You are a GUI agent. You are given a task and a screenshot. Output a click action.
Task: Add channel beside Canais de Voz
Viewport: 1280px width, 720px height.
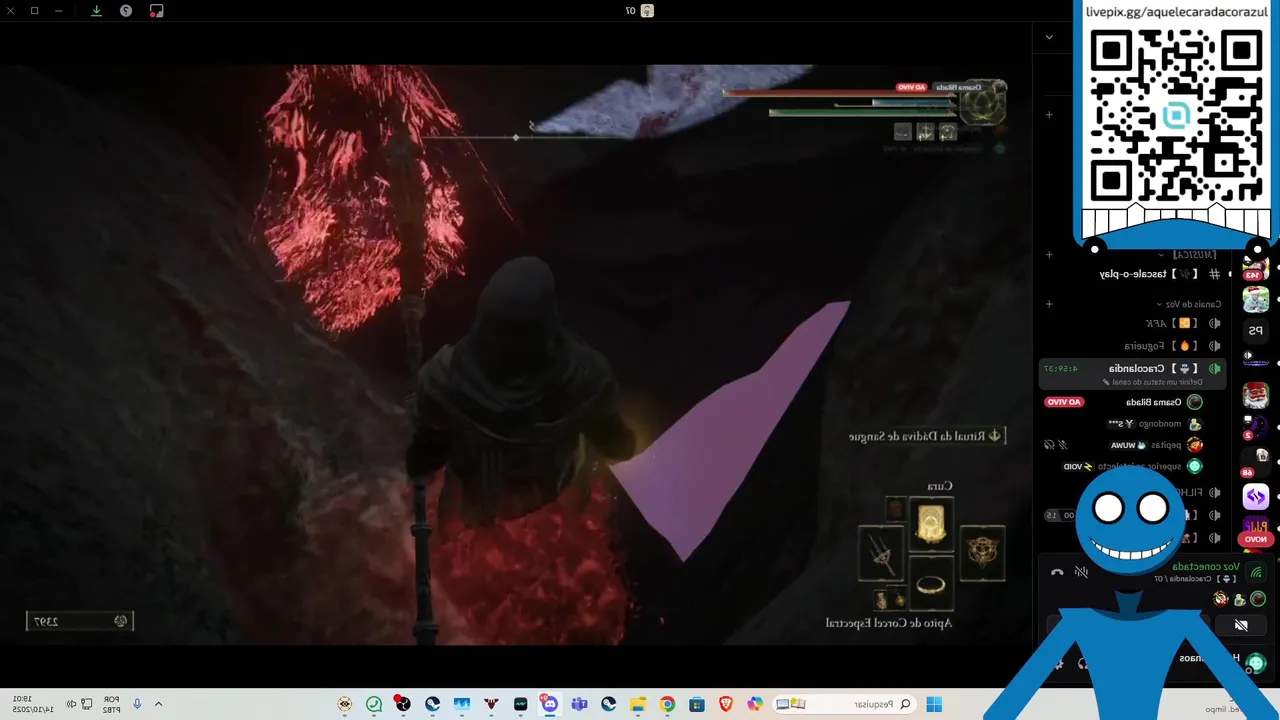click(1049, 304)
